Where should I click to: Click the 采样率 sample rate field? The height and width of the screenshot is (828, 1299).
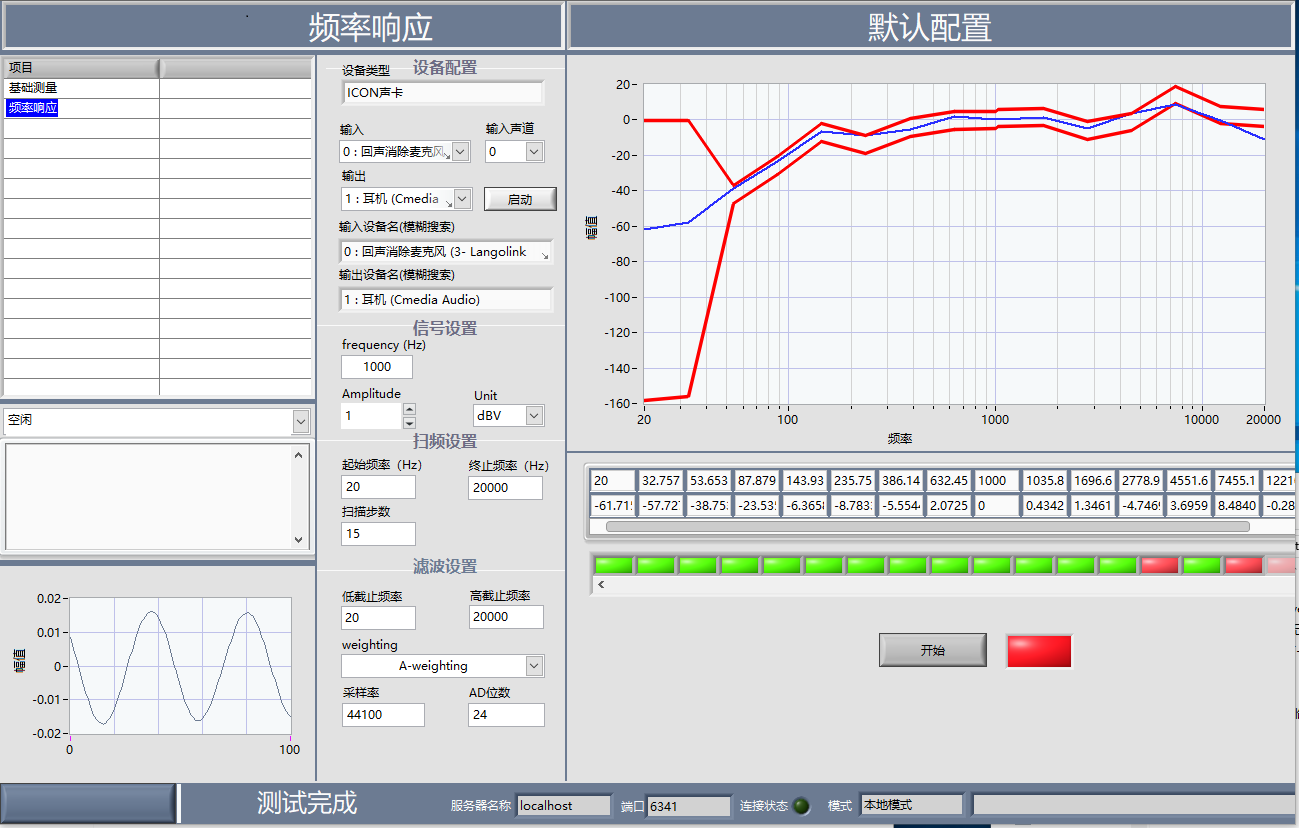[x=383, y=714]
